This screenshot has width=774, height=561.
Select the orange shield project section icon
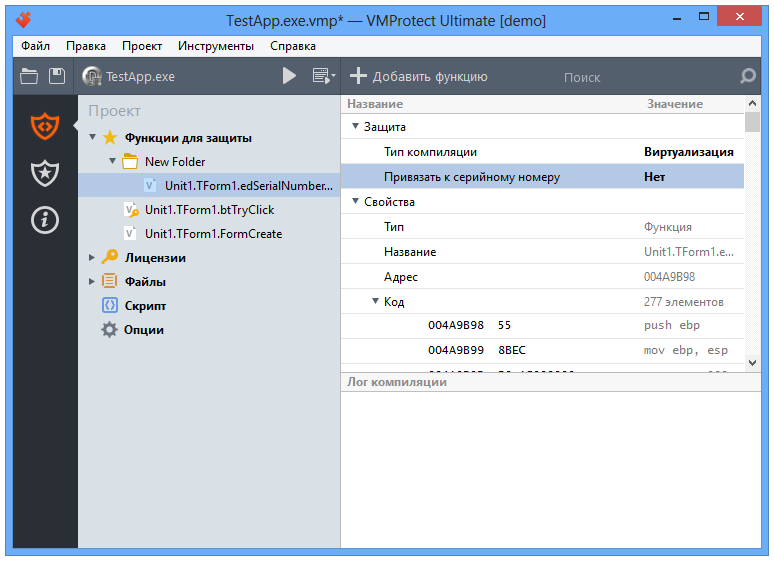point(45,126)
